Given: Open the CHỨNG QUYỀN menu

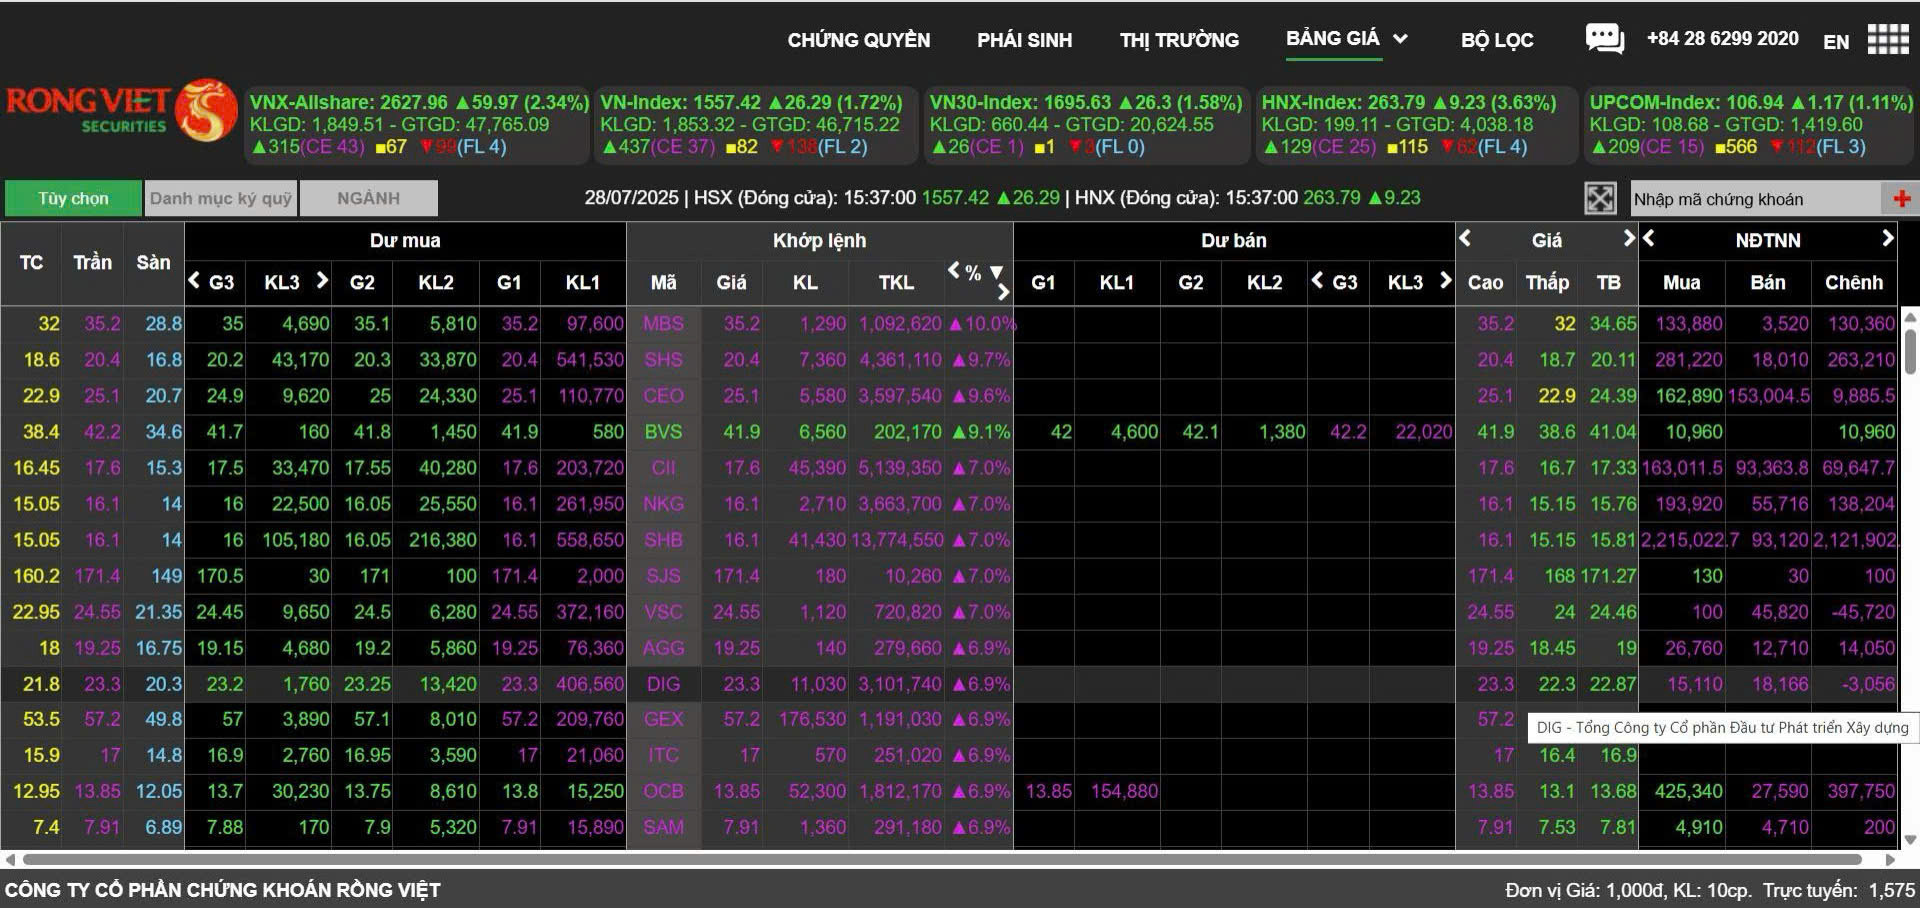Looking at the screenshot, I should tap(858, 40).
